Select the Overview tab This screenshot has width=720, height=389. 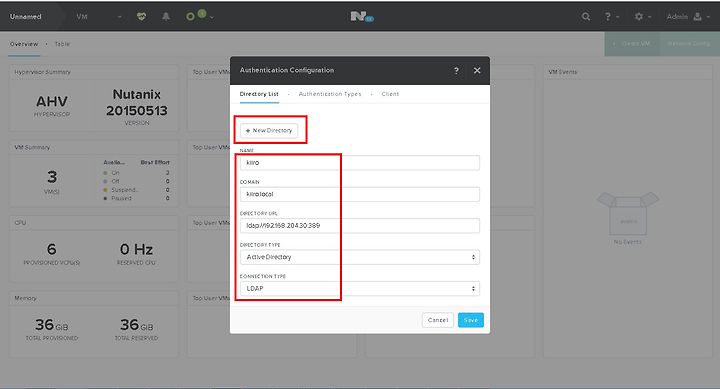(x=24, y=44)
